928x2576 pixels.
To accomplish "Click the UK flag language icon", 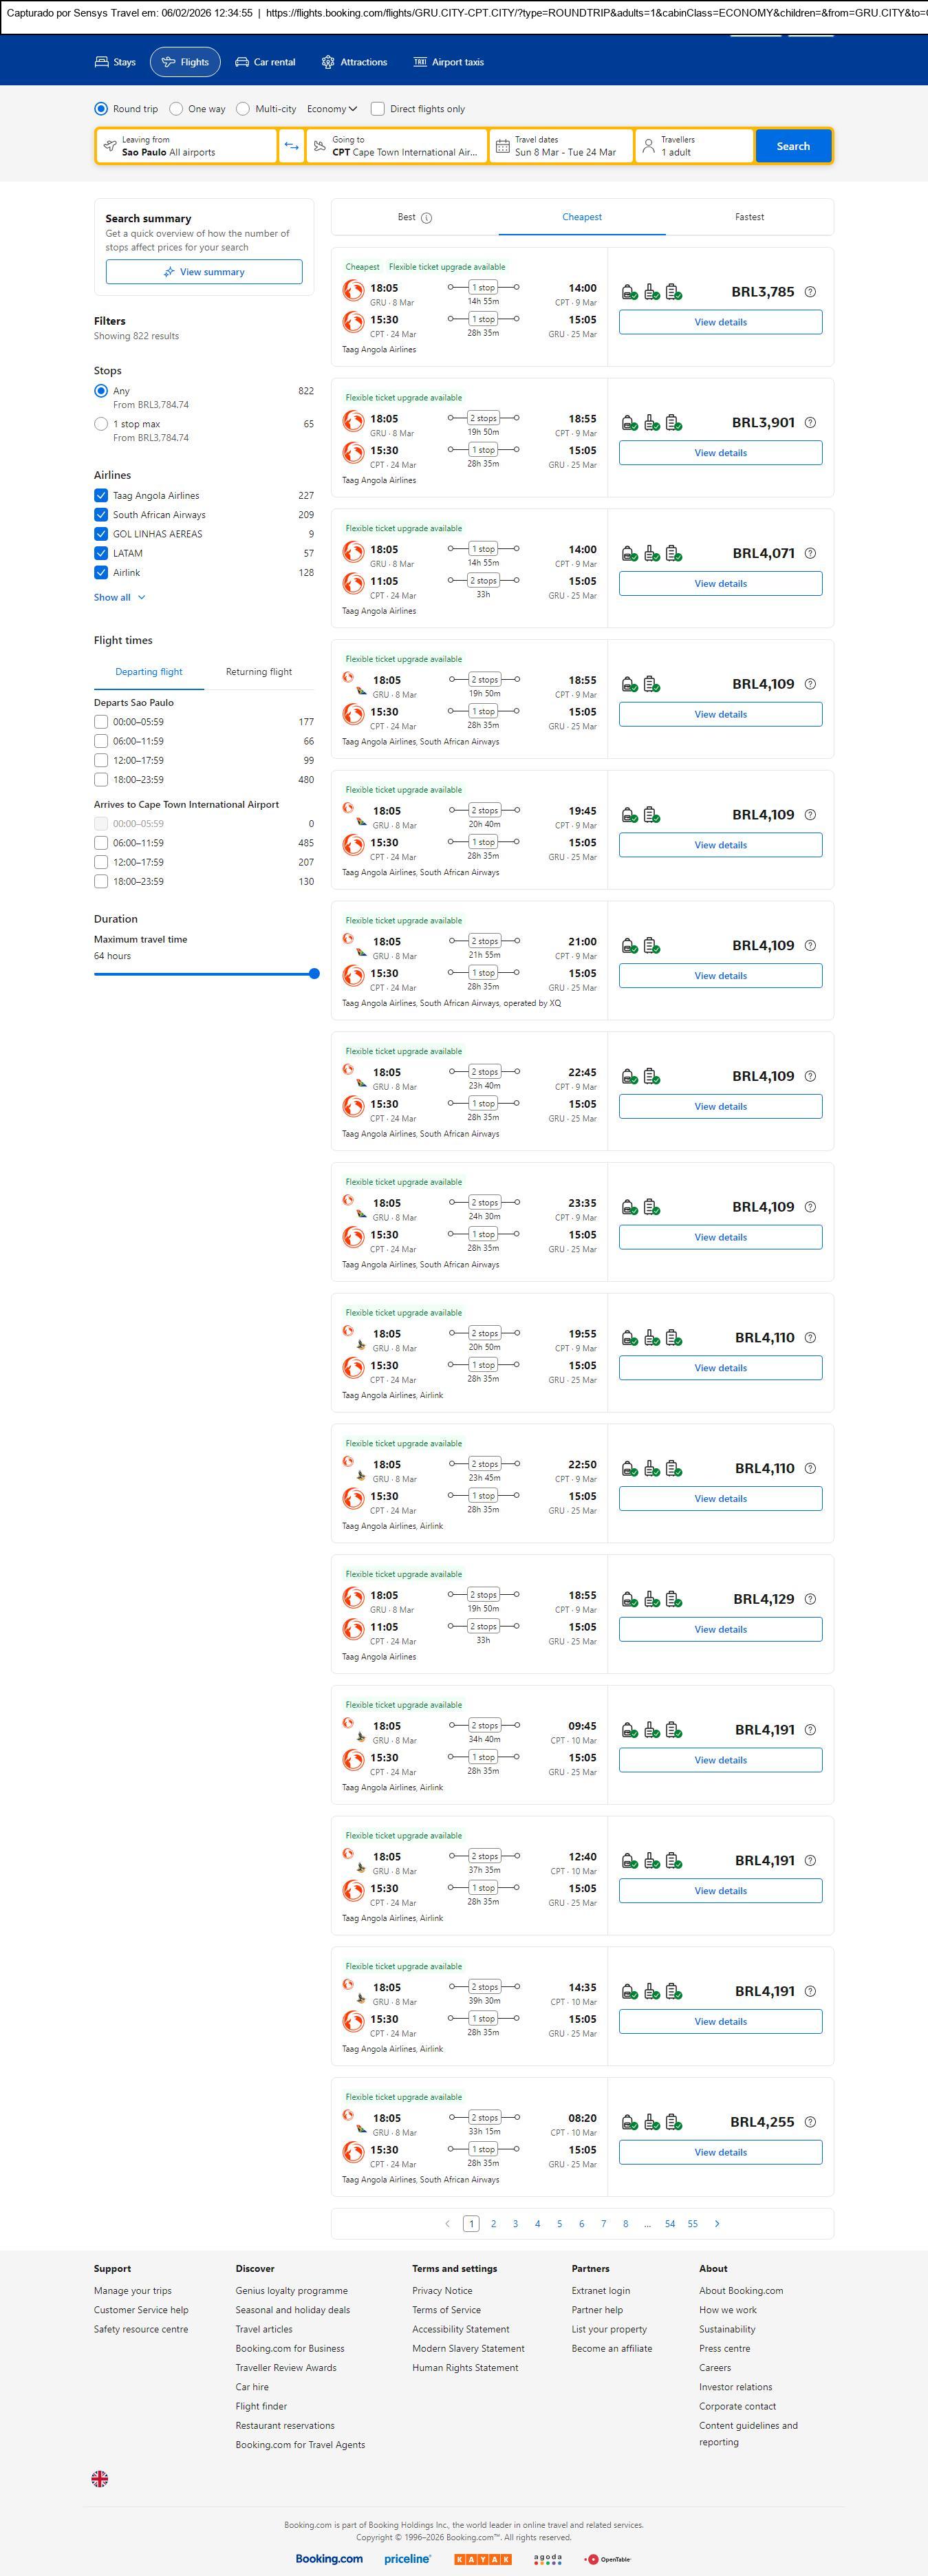I will (100, 2479).
